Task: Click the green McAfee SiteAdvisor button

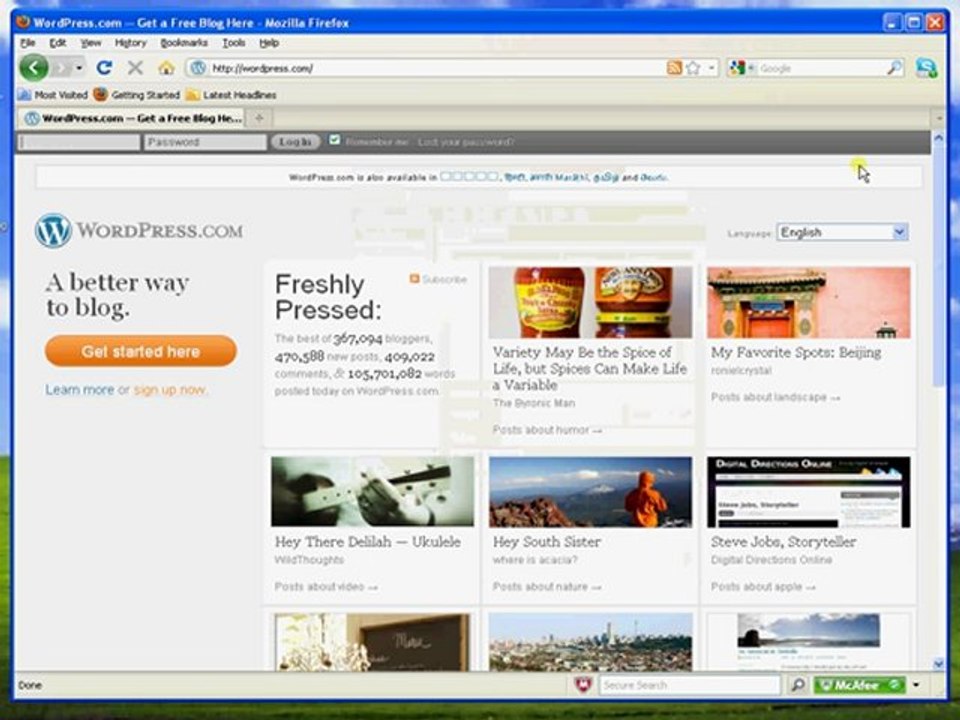Action: (x=860, y=685)
